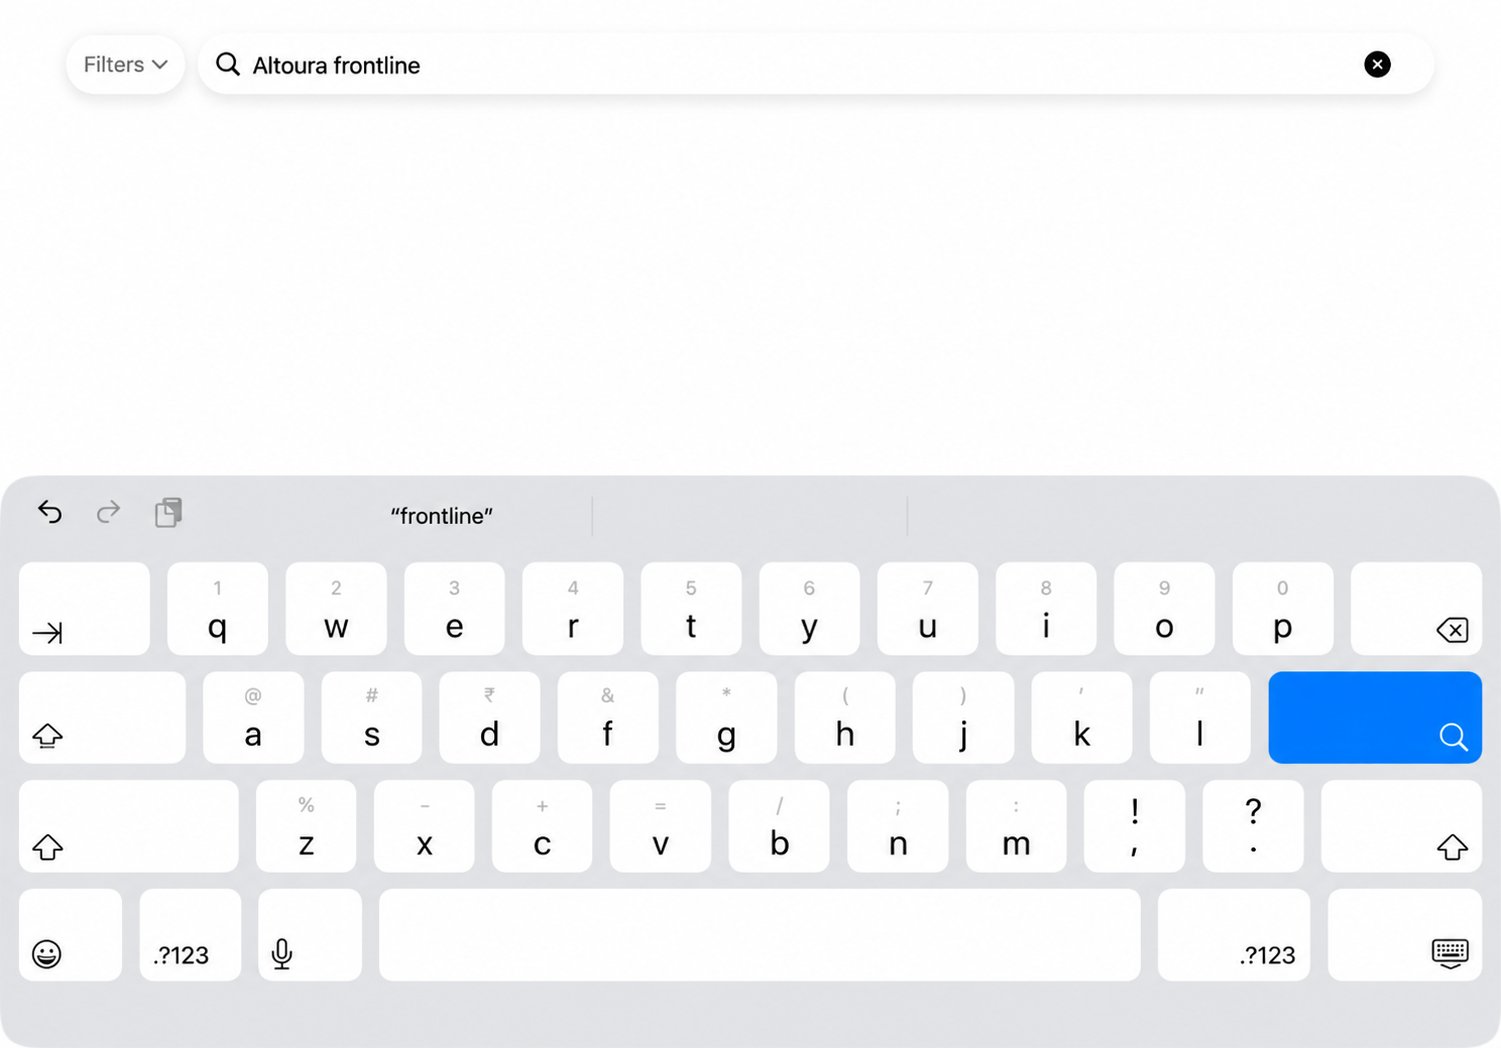The image size is (1501, 1048).
Task: Tap the undo arrow on keyboard toolbar
Action: click(x=50, y=512)
